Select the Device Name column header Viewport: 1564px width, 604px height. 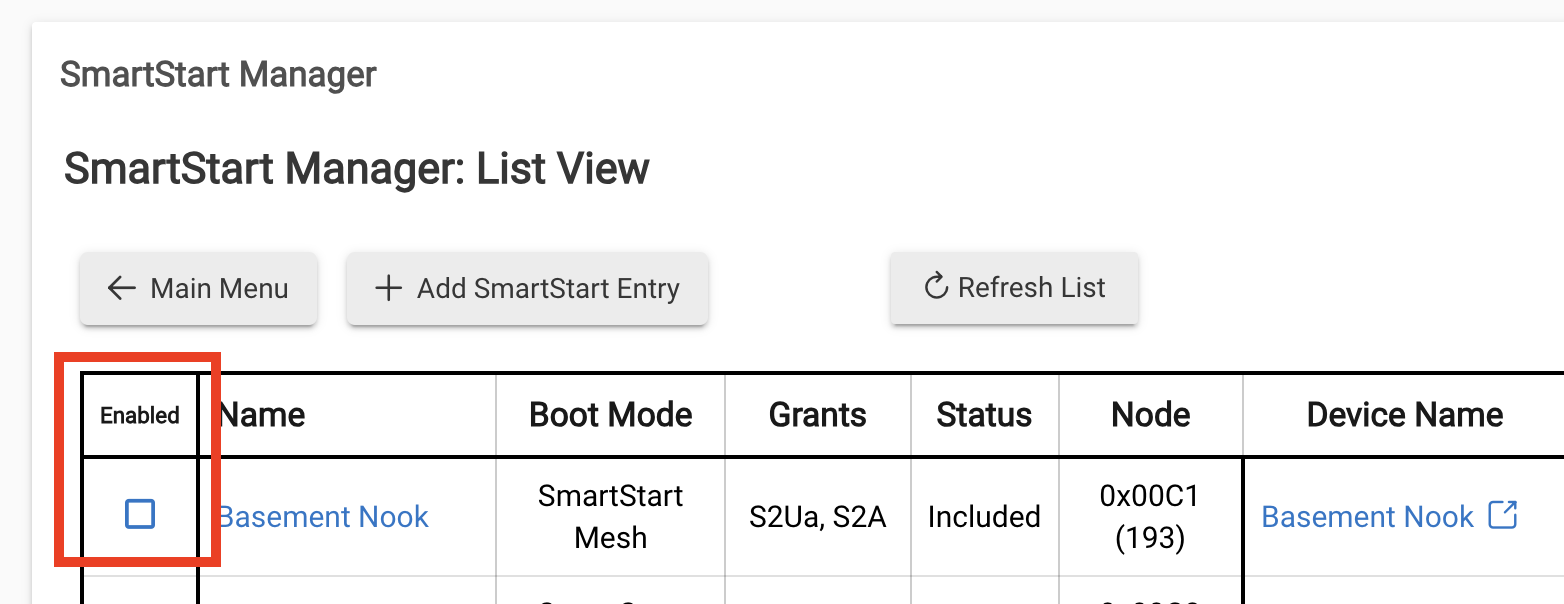[1405, 415]
